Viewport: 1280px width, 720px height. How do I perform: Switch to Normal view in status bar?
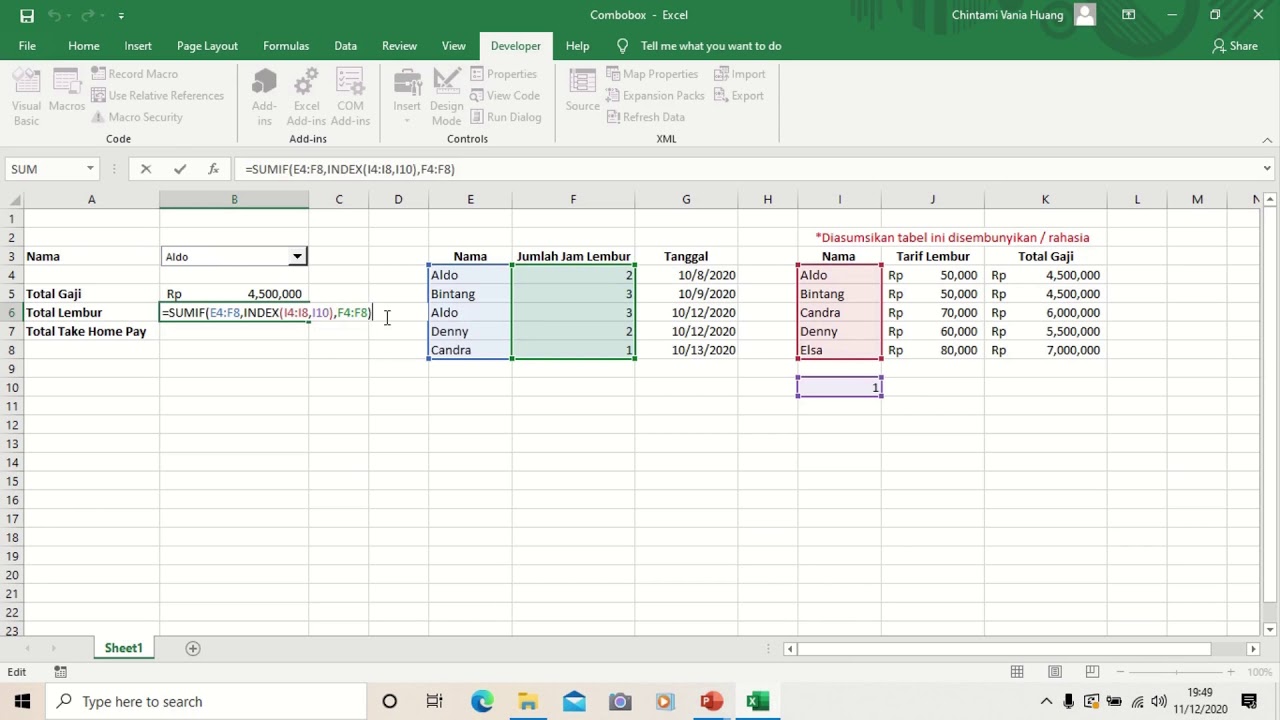1017,672
